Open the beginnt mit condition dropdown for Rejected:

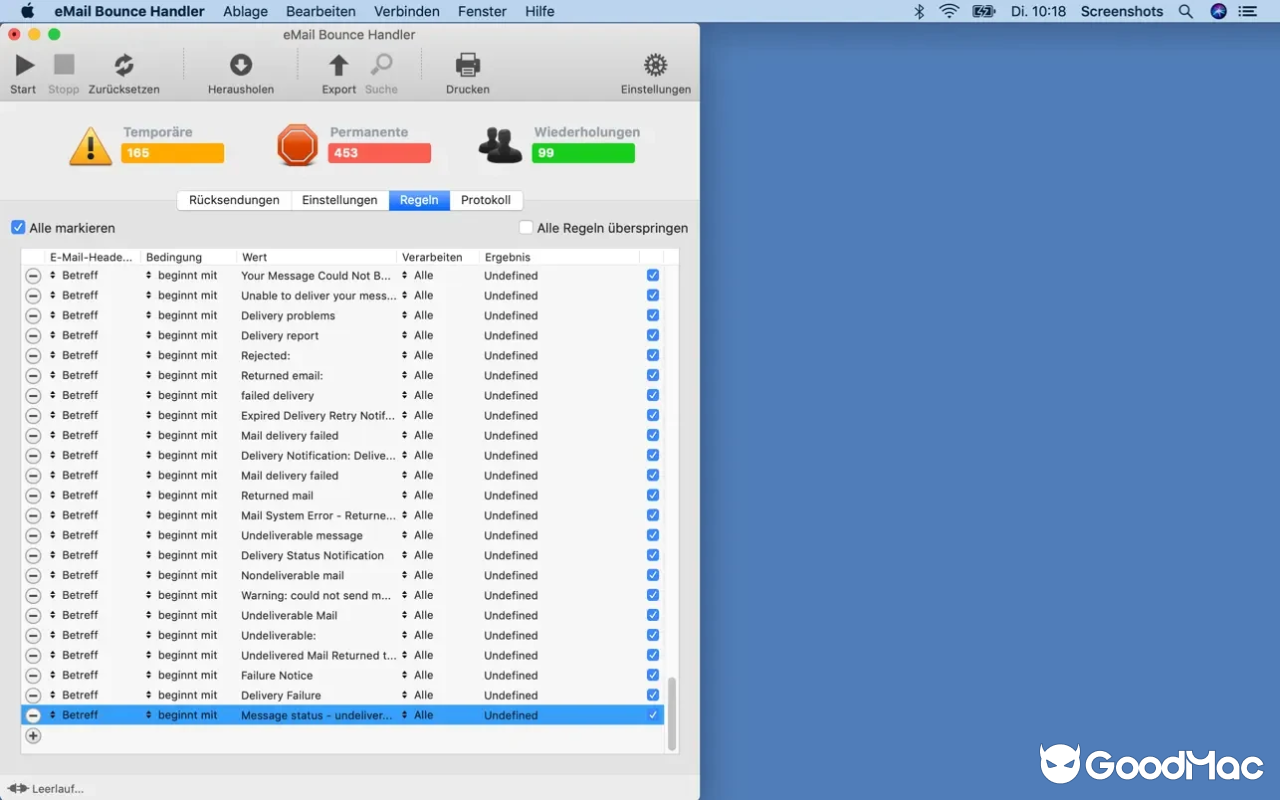pos(186,355)
